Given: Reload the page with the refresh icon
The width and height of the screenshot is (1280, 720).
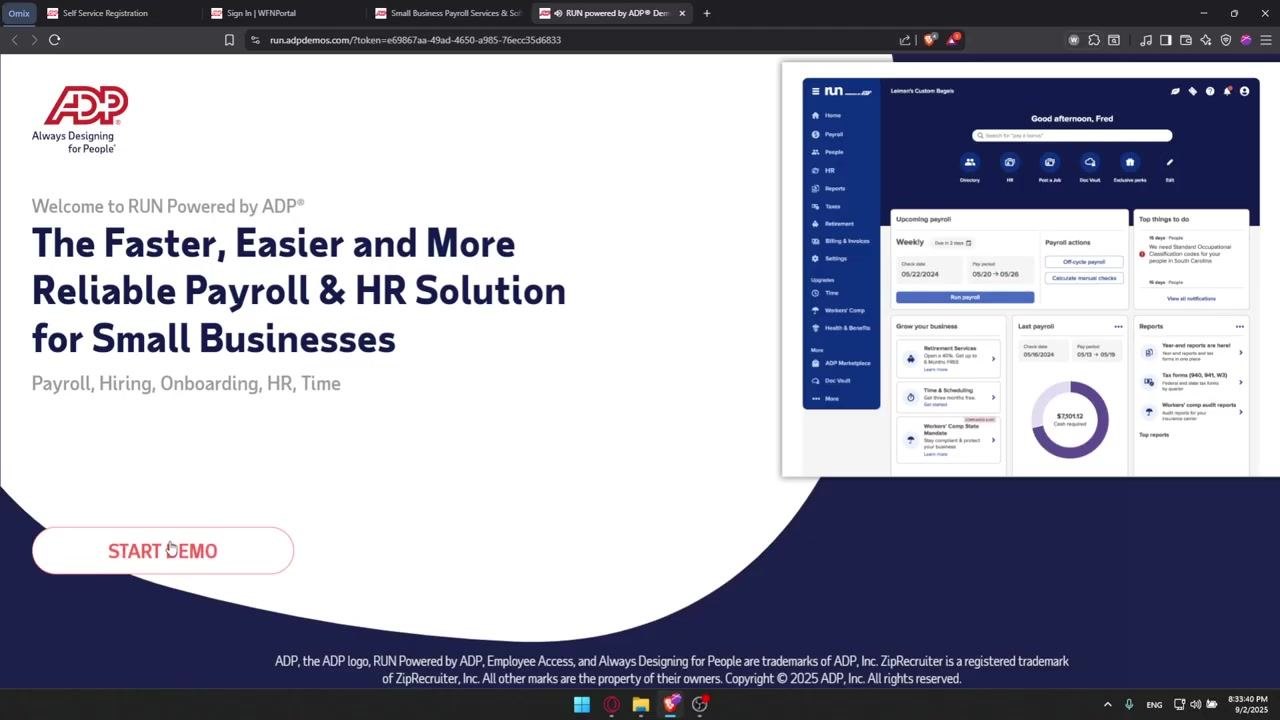Looking at the screenshot, I should (x=55, y=40).
